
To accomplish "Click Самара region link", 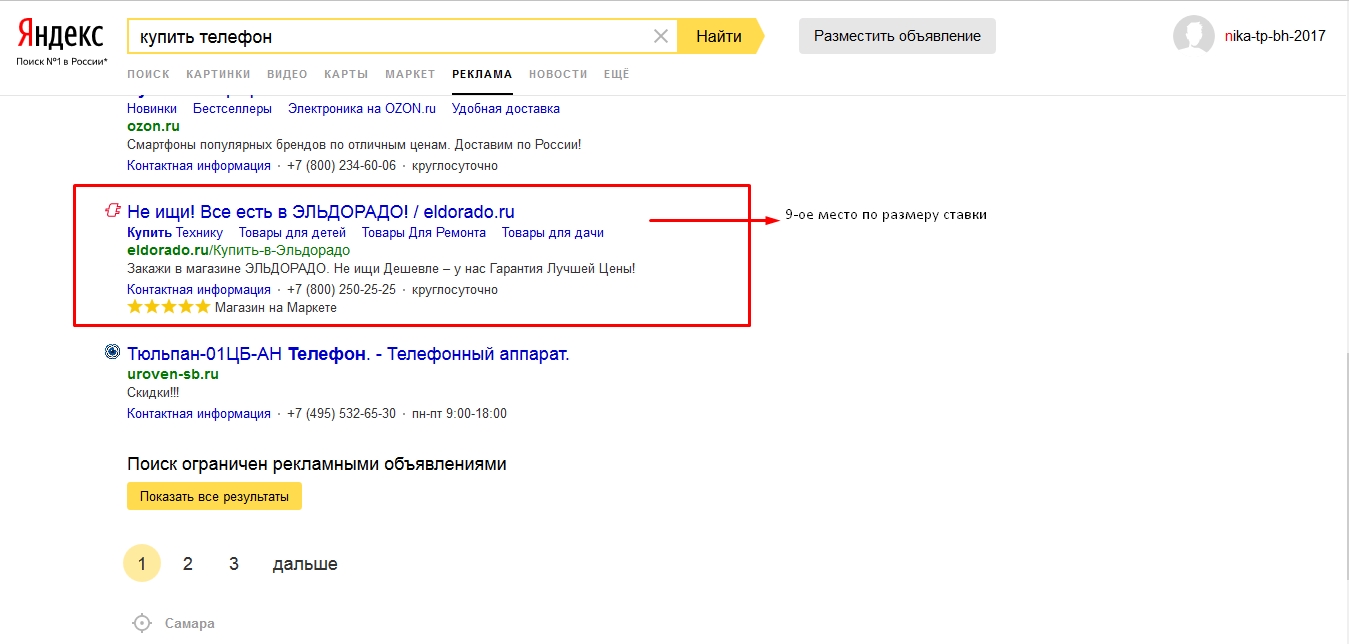I will (x=190, y=623).
